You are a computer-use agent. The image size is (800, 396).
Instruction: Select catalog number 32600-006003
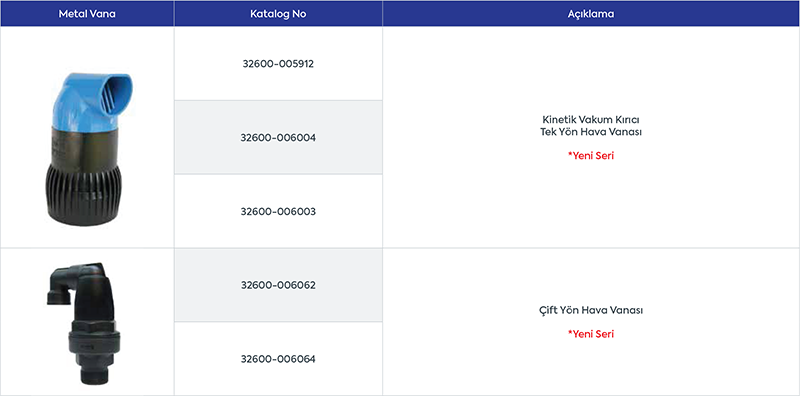coord(278,211)
